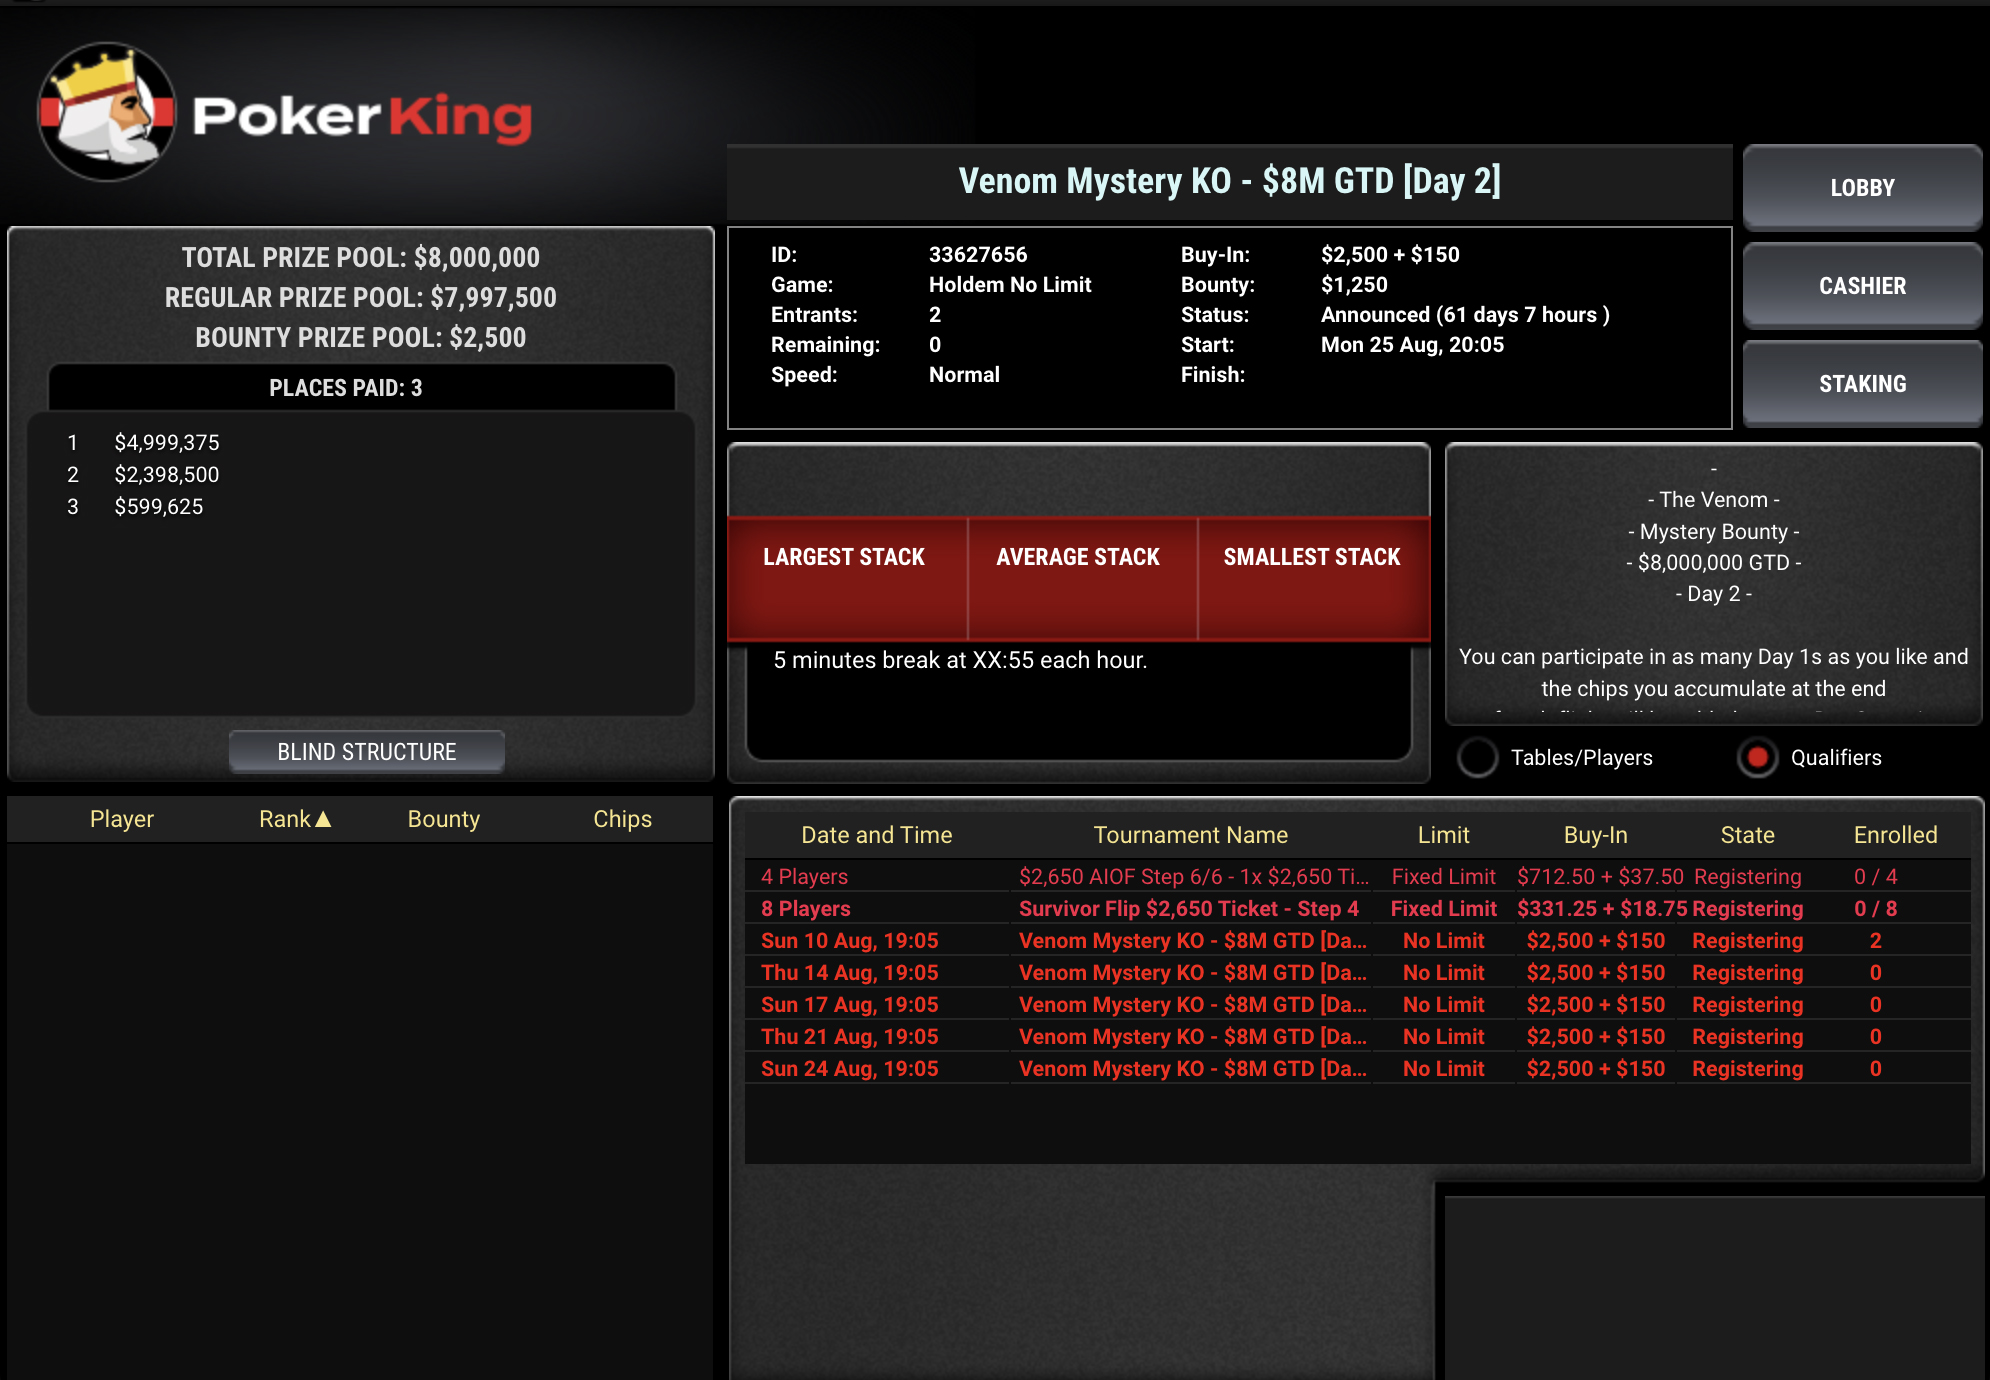Open the CASHIER button

click(x=1861, y=286)
